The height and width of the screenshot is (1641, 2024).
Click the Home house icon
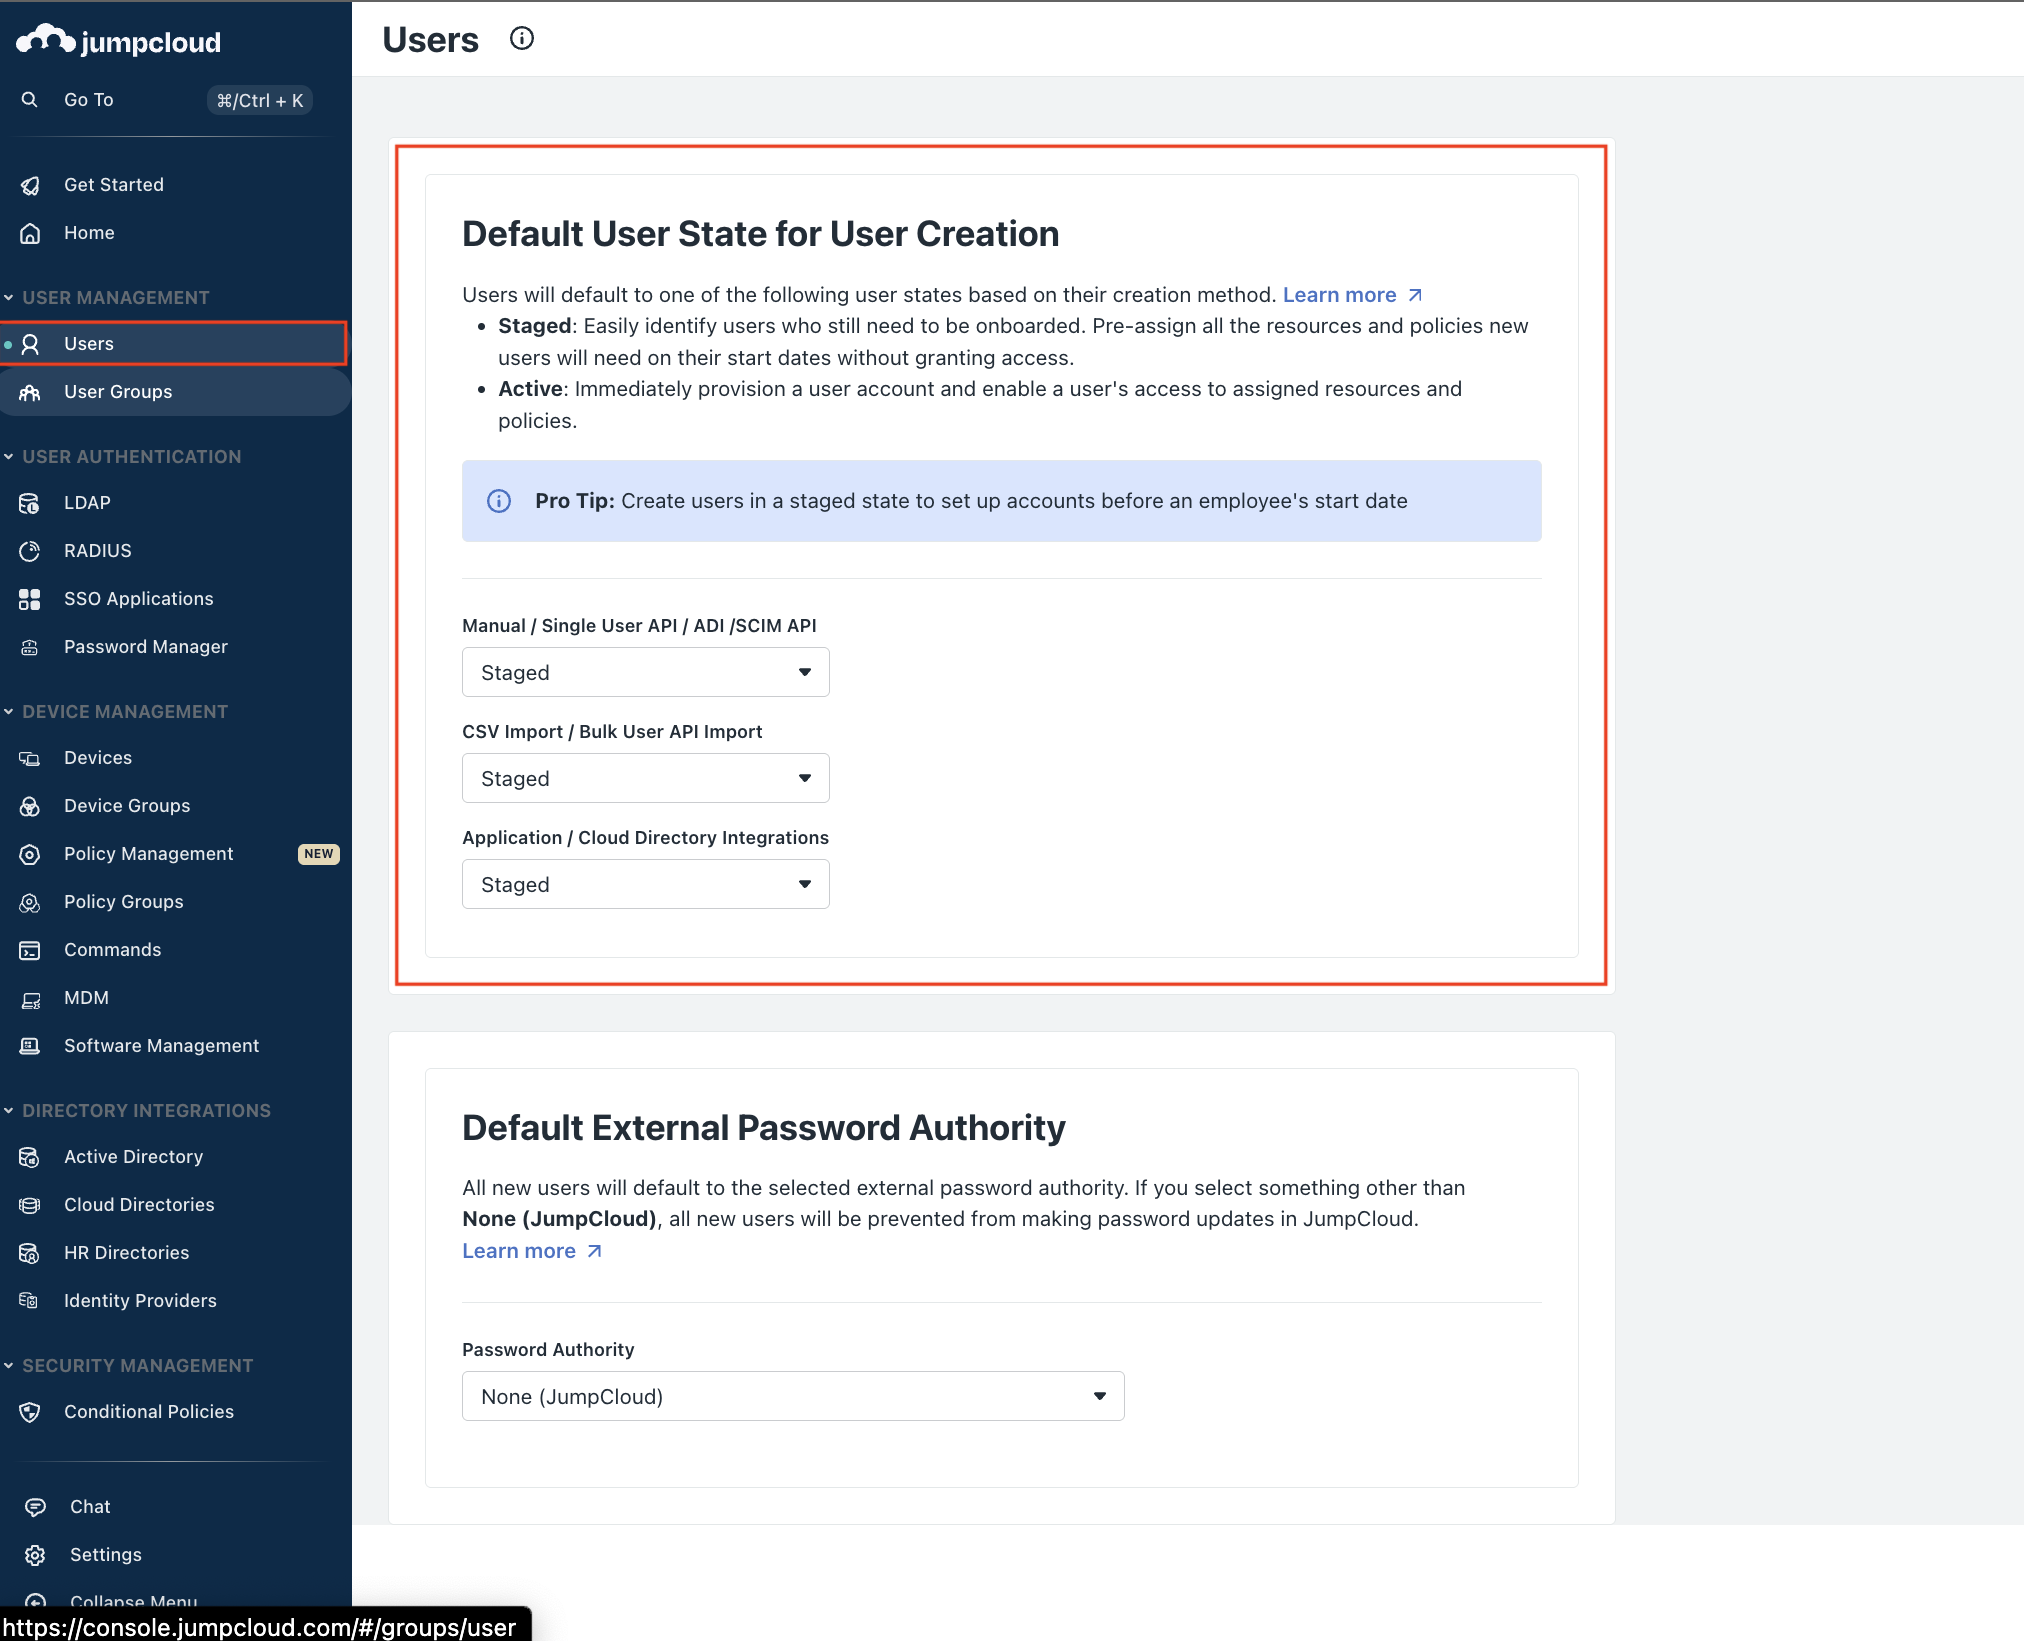coord(30,233)
